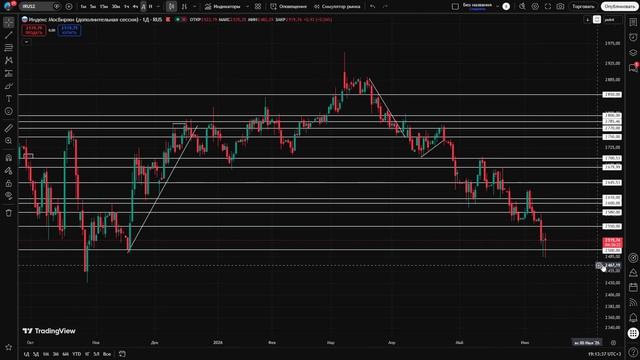Switch to the 5m timeframe
Screen dimensions: 640x360
tap(93, 7)
